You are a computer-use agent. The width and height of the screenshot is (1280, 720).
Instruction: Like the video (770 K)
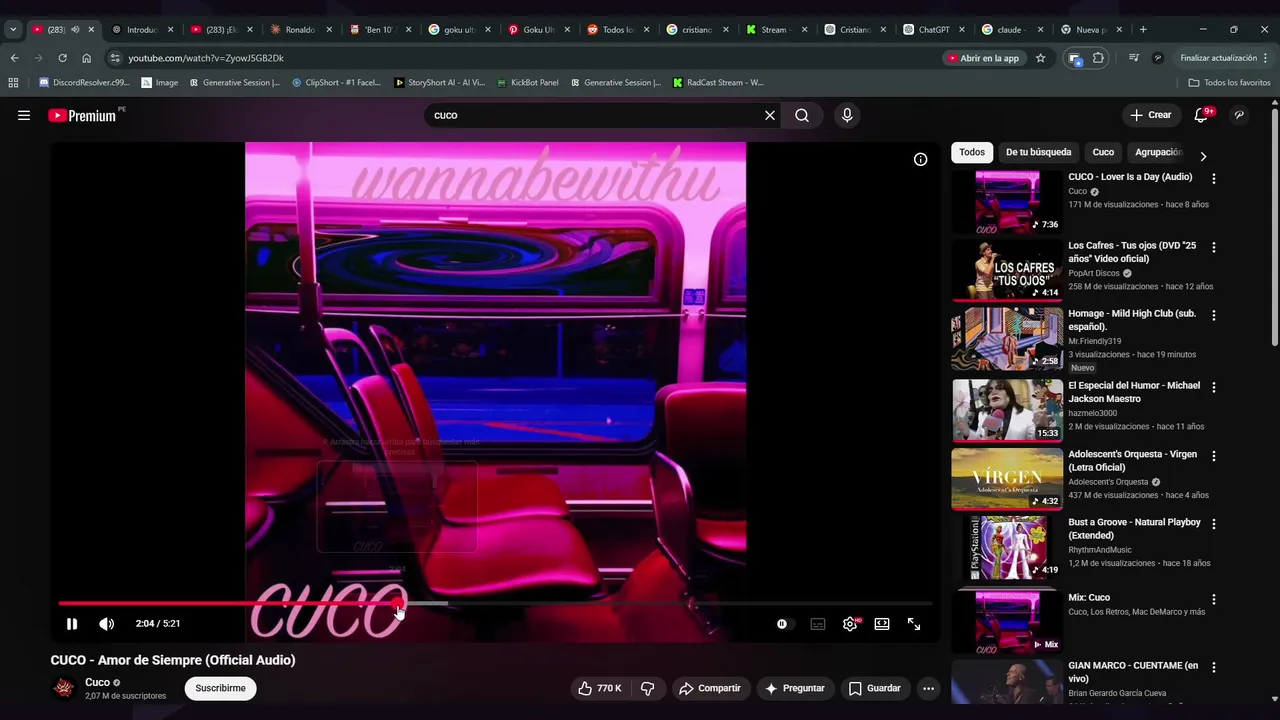point(600,688)
